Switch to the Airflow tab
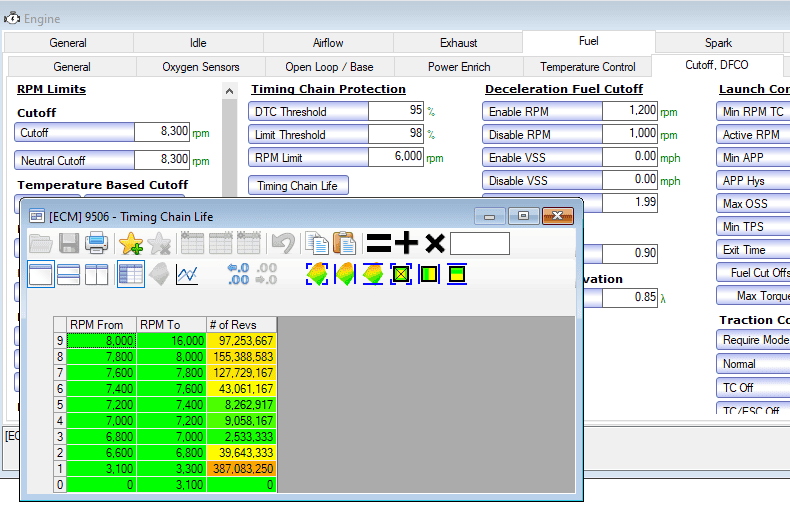The width and height of the screenshot is (790, 507). tap(328, 43)
